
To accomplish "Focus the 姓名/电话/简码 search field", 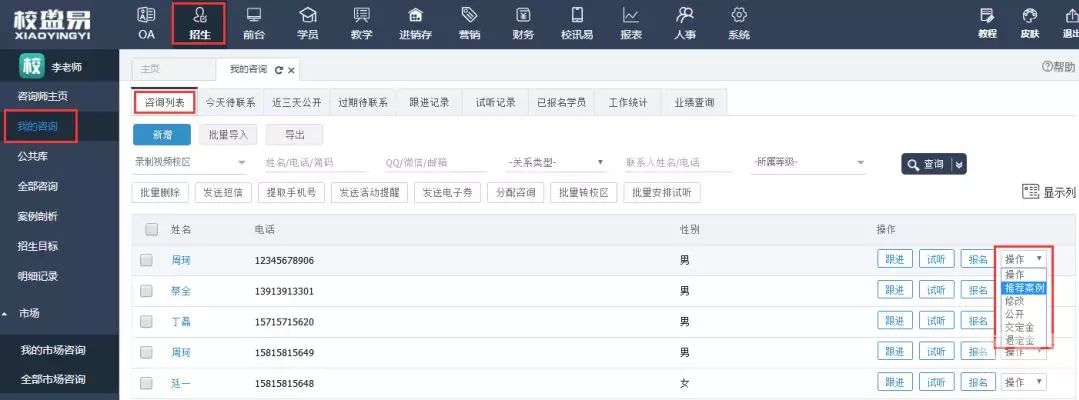I will click(x=314, y=162).
